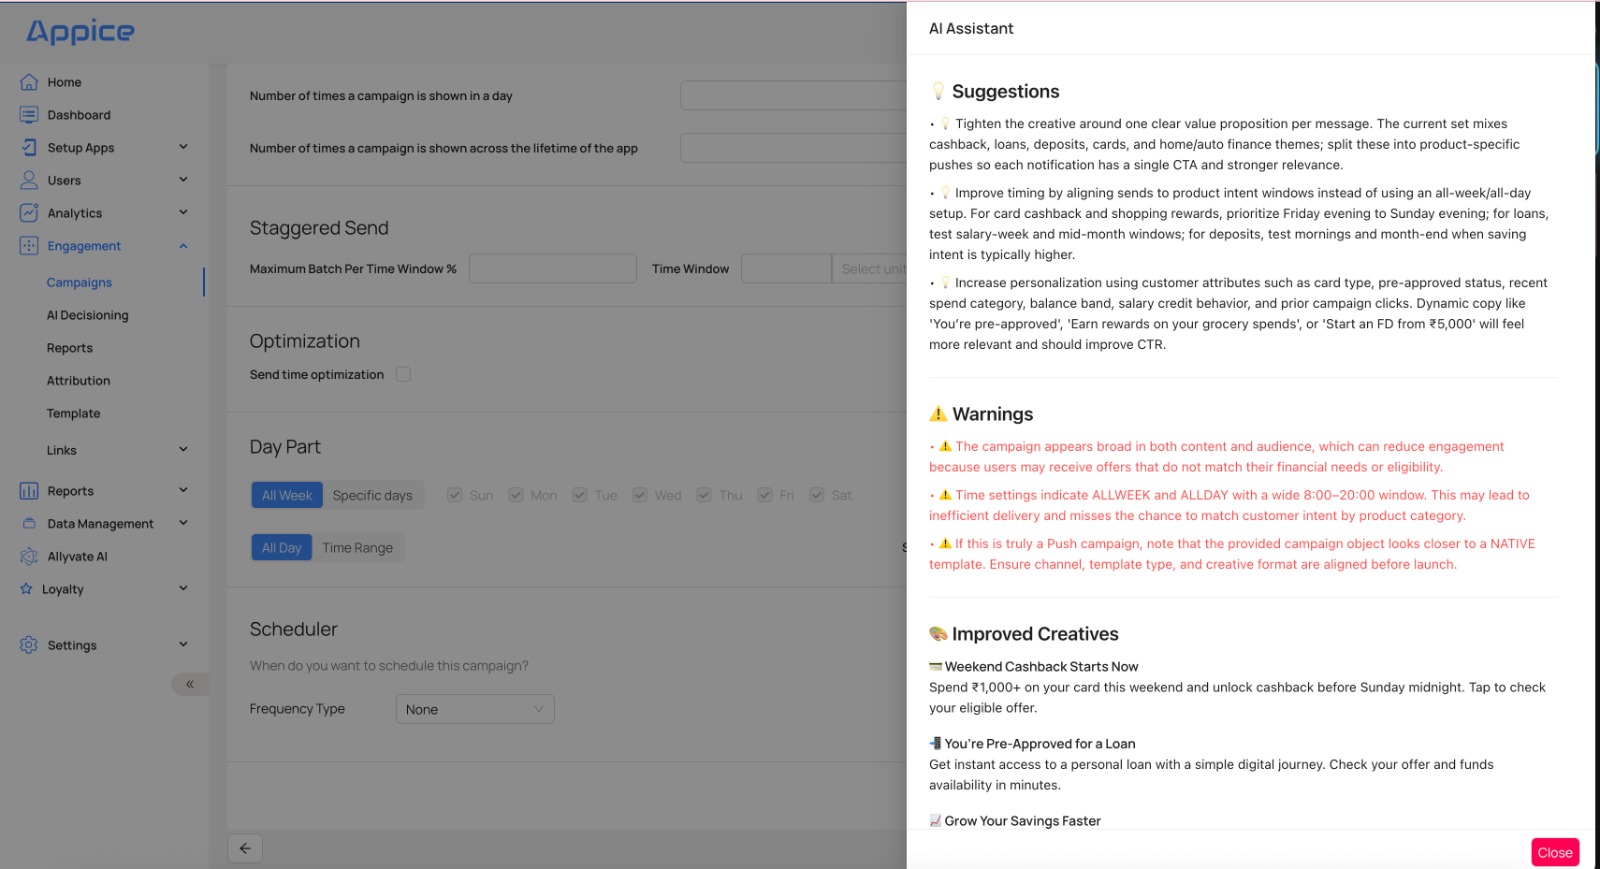1600x869 pixels.
Task: Select the All Week option
Action: pos(287,495)
